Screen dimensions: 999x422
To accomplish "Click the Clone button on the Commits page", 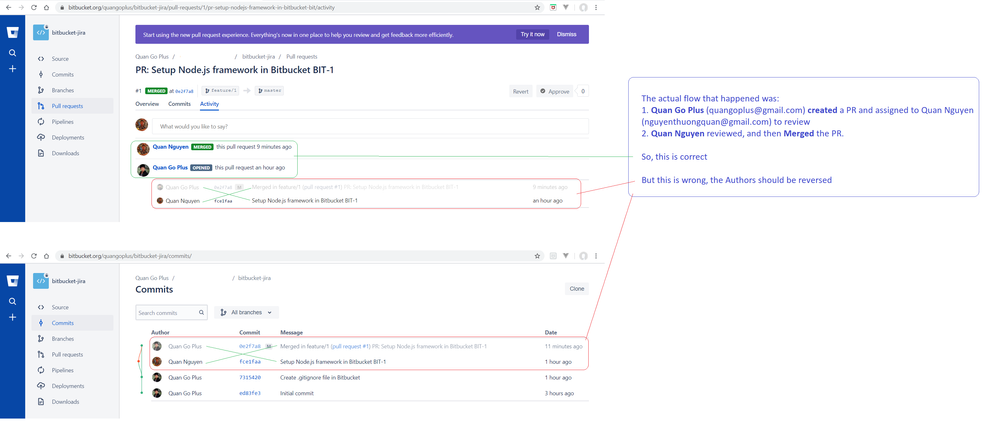I will [577, 289].
